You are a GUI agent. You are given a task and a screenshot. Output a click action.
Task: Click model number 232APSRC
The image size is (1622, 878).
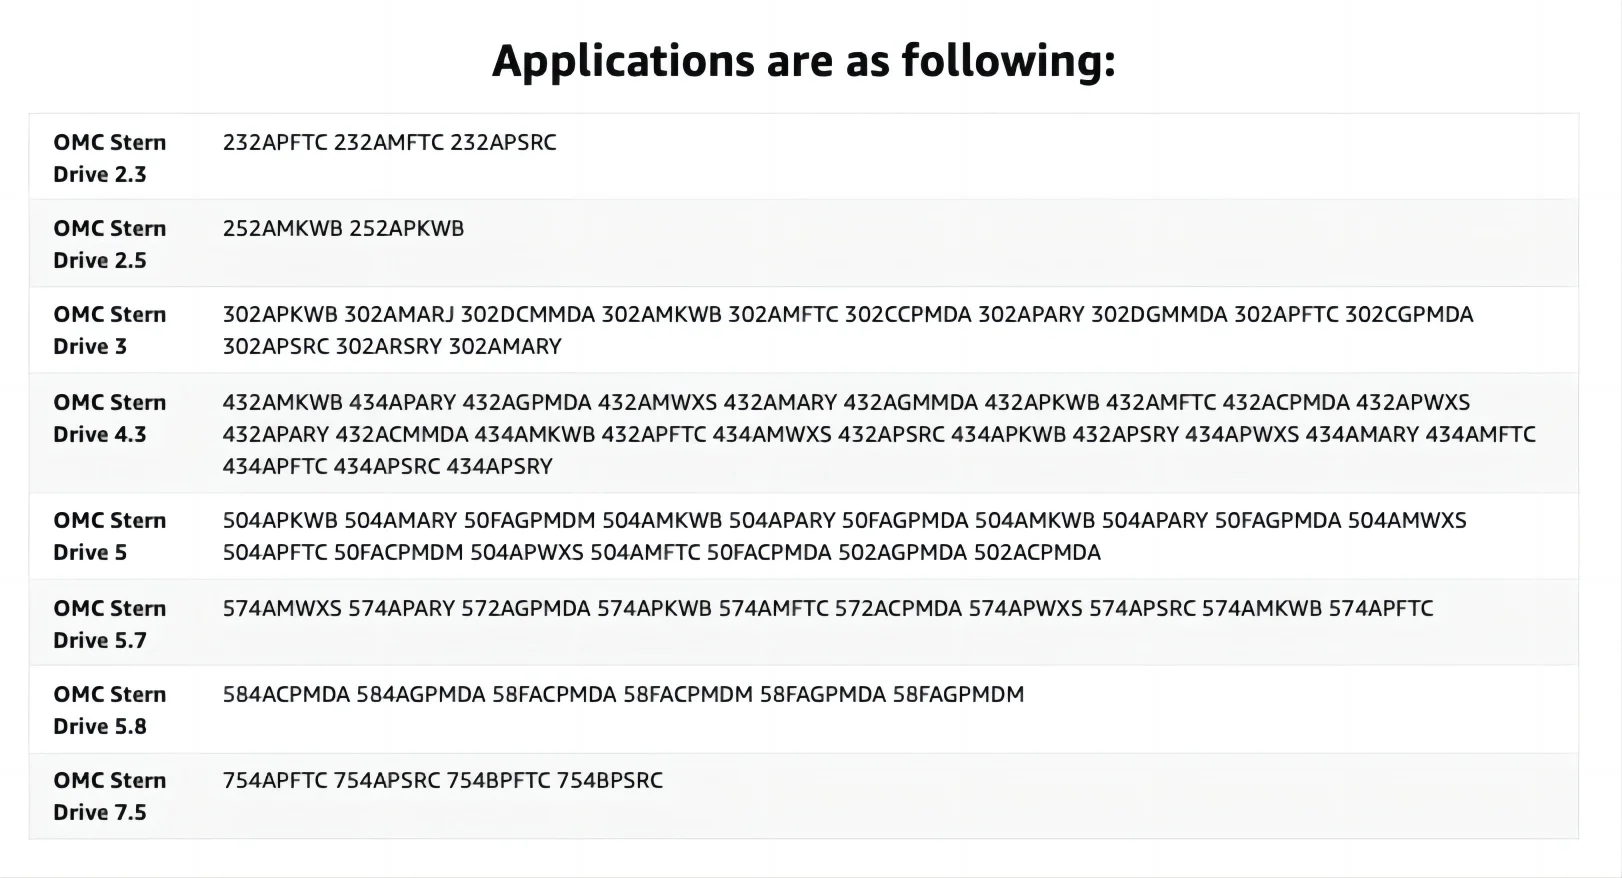click(x=503, y=142)
